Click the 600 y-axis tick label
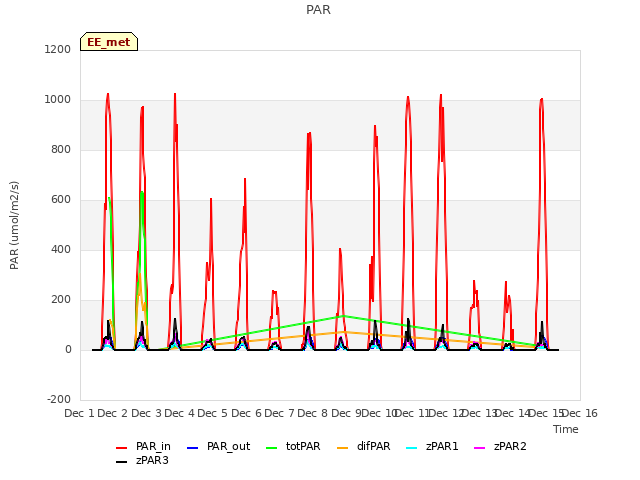This screenshot has width=640, height=480. pos(61,200)
